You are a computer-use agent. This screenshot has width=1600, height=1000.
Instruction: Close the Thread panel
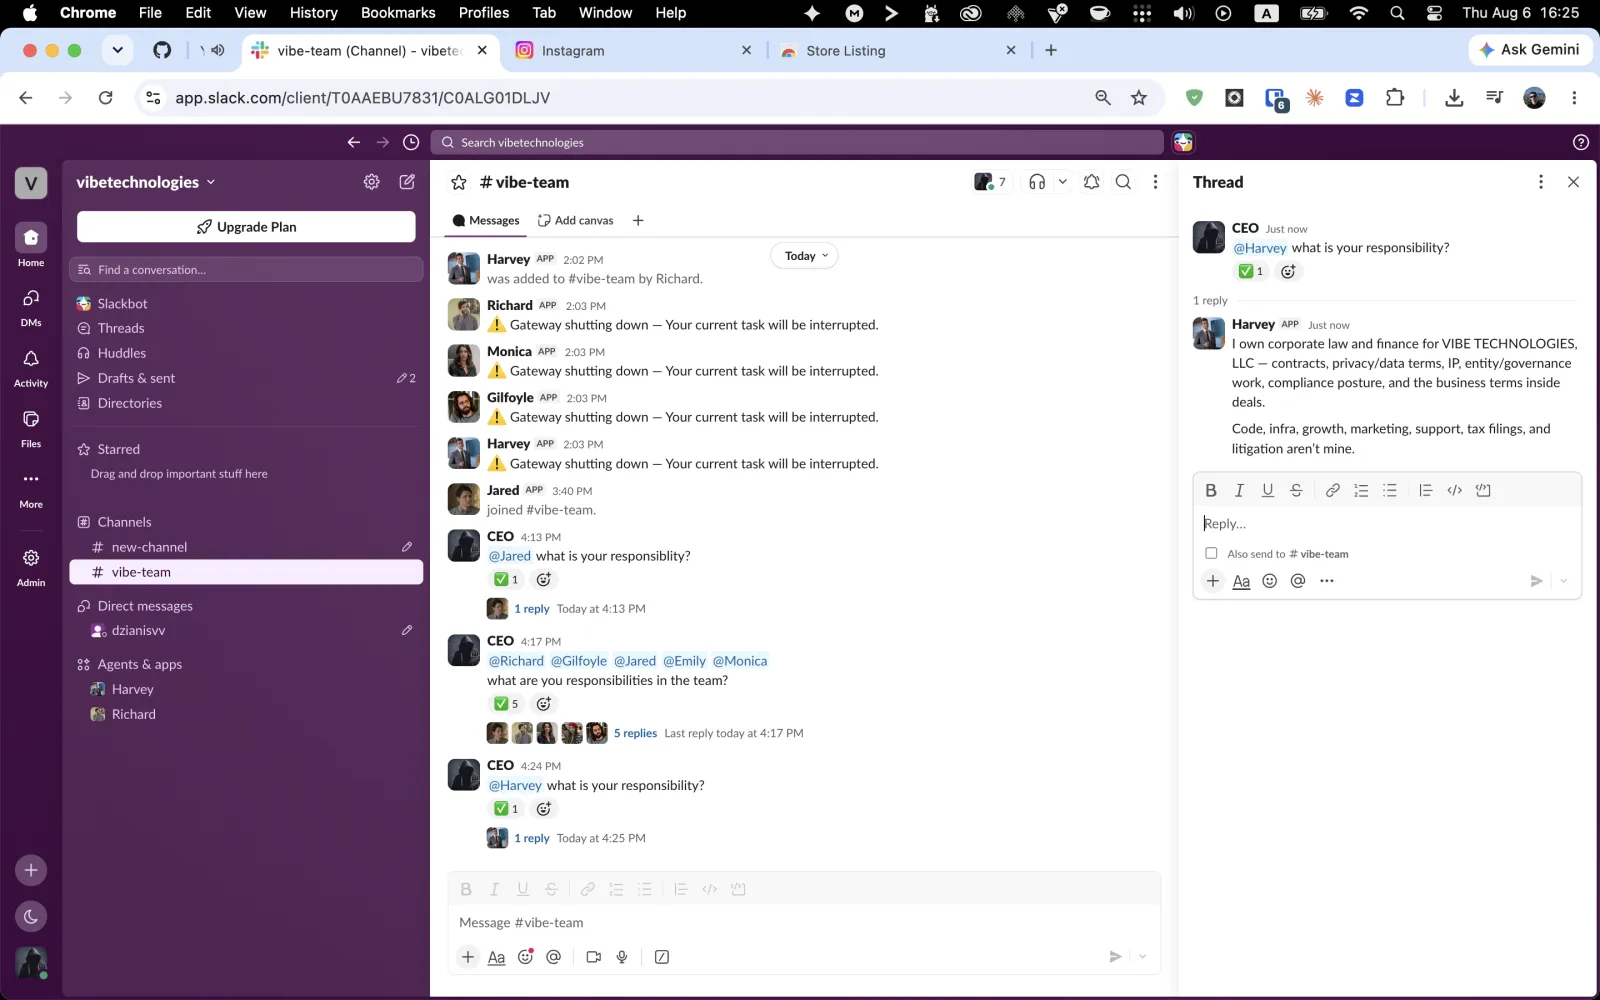tap(1573, 182)
